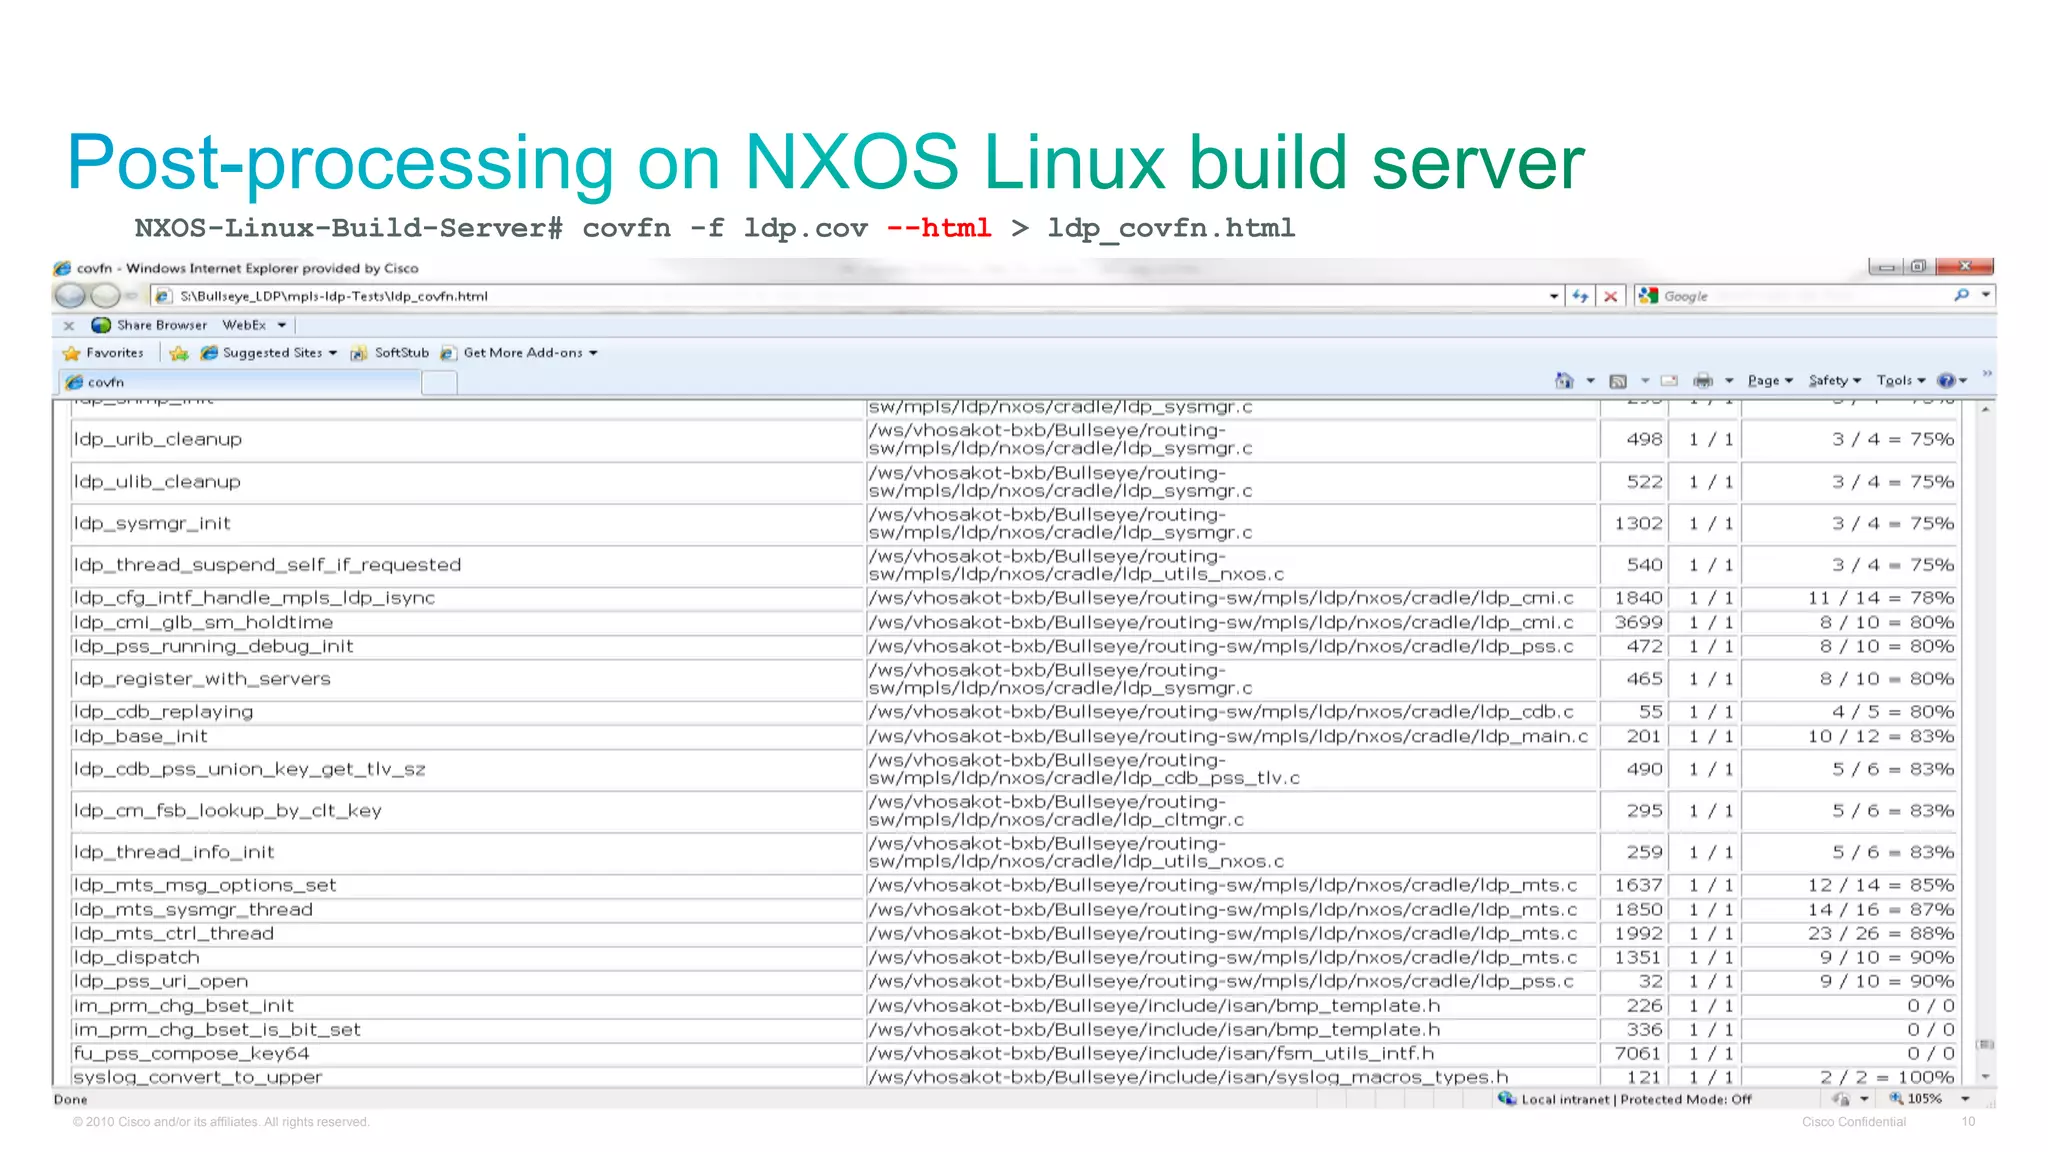Click ldp_mts_ctrl_thread function name
The width and height of the screenshot is (2048, 1152).
173,933
